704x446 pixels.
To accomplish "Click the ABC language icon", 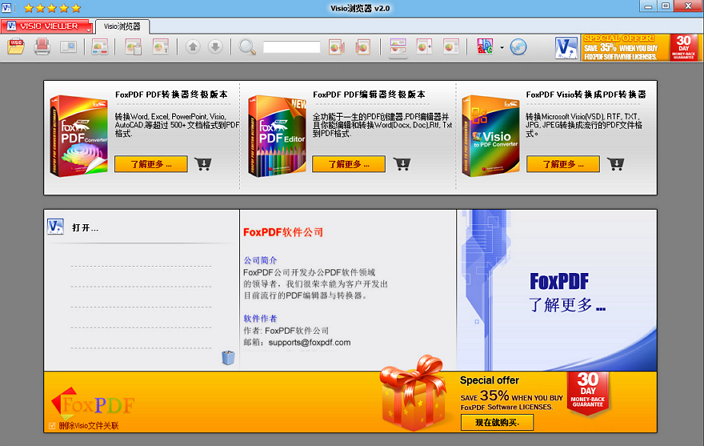I will click(485, 47).
